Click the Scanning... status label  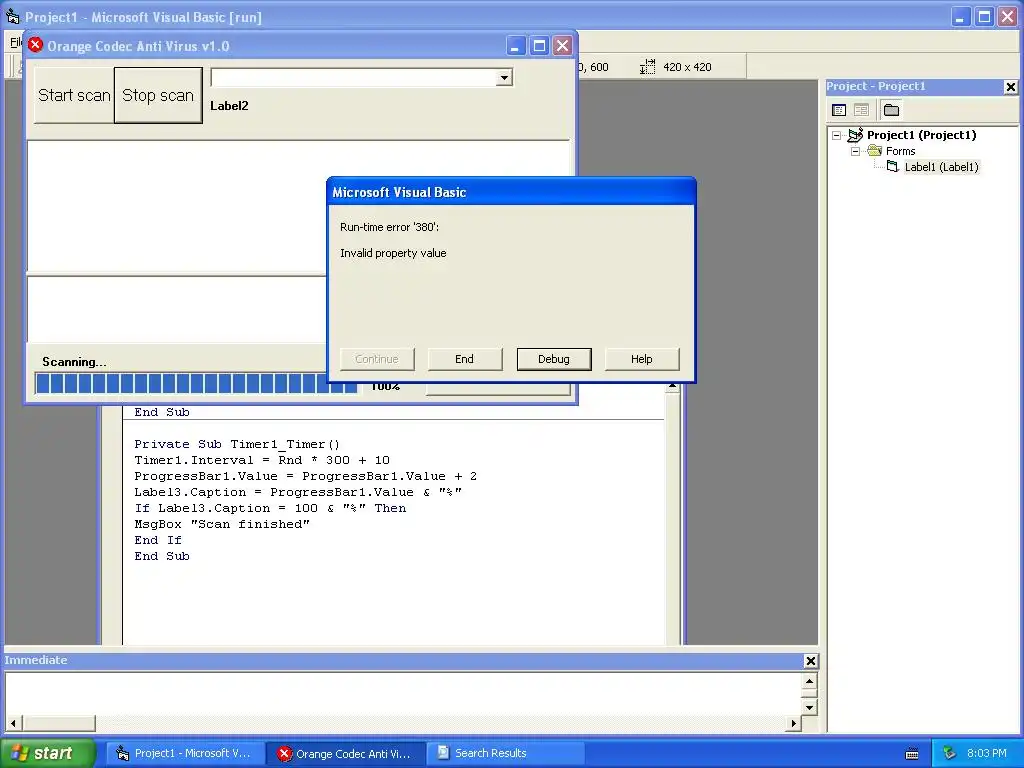coord(74,362)
